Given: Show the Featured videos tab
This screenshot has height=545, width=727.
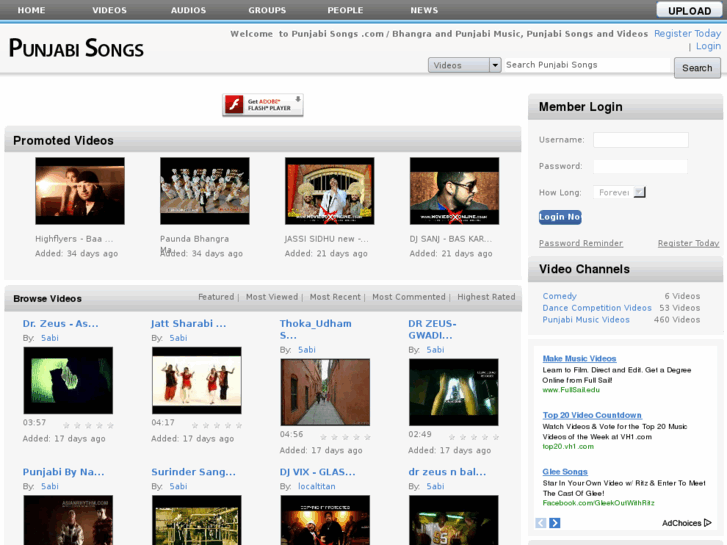Looking at the screenshot, I should tap(216, 297).
